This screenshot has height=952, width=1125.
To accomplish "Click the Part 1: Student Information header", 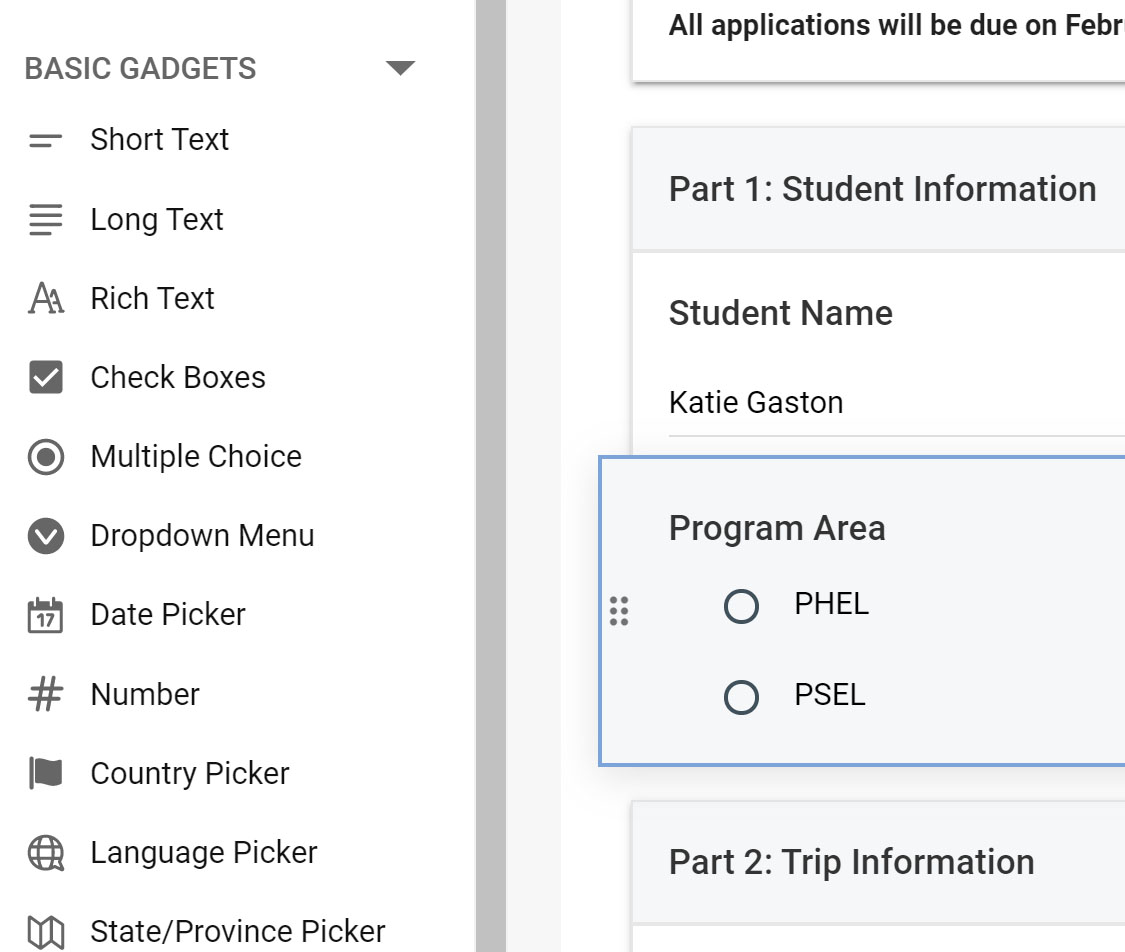I will tap(882, 189).
